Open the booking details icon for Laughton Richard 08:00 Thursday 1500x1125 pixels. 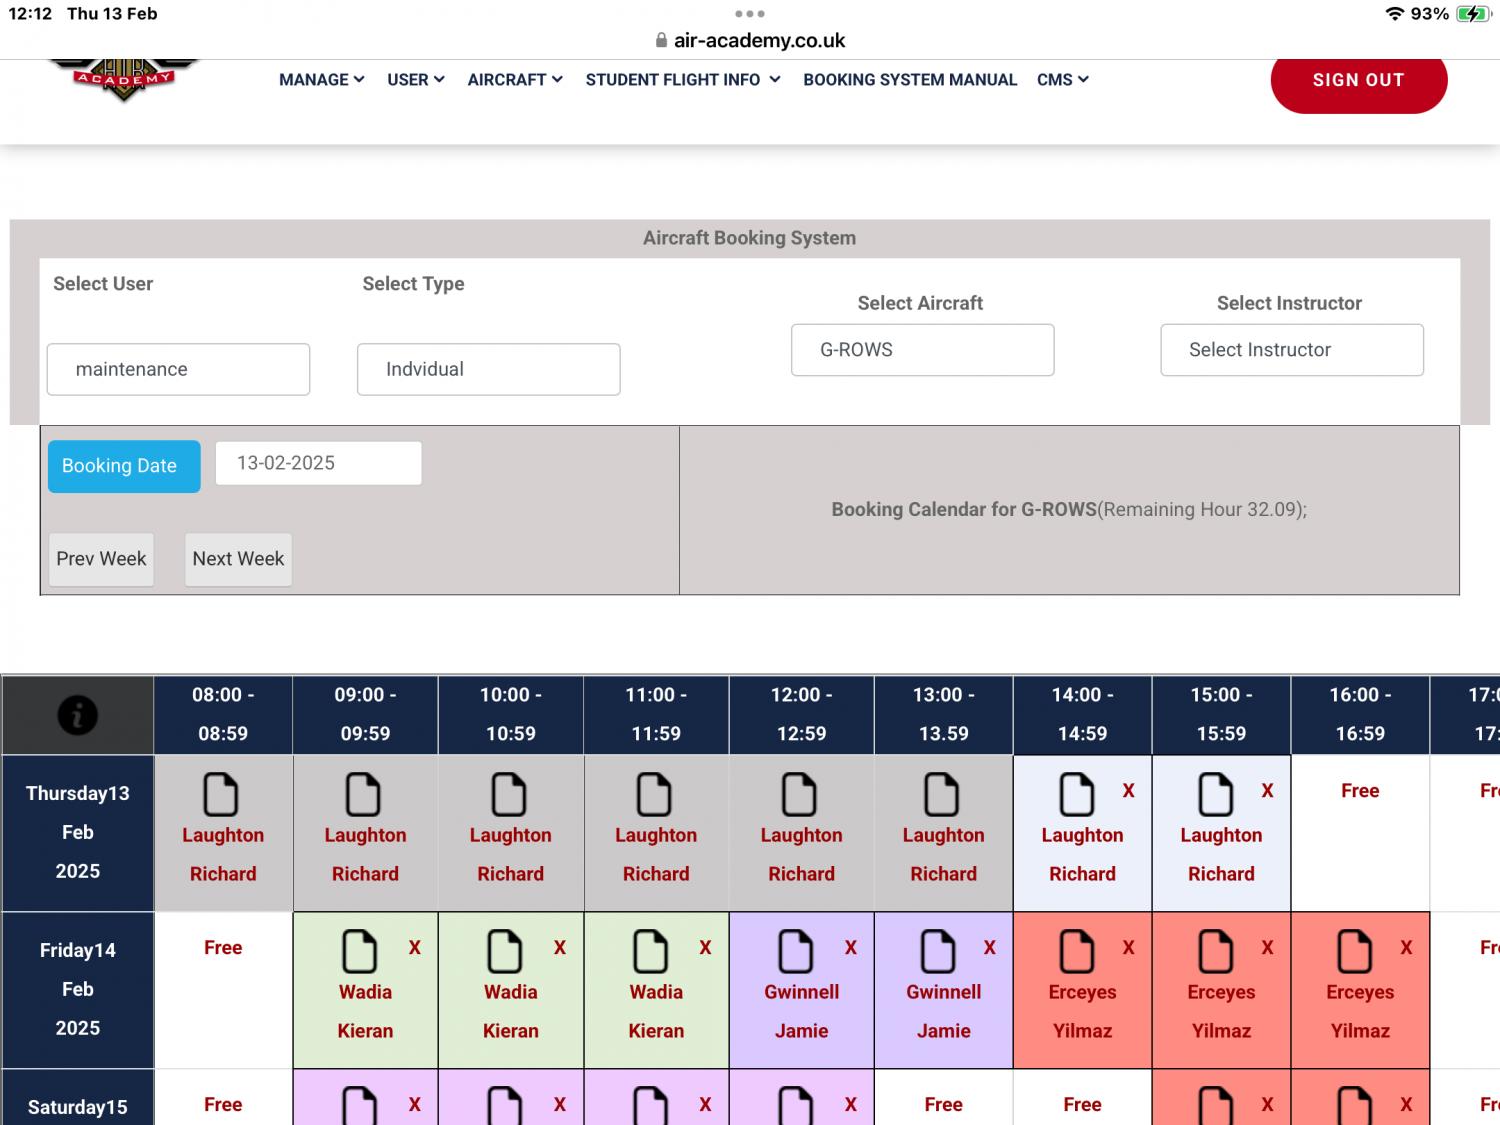[221, 793]
